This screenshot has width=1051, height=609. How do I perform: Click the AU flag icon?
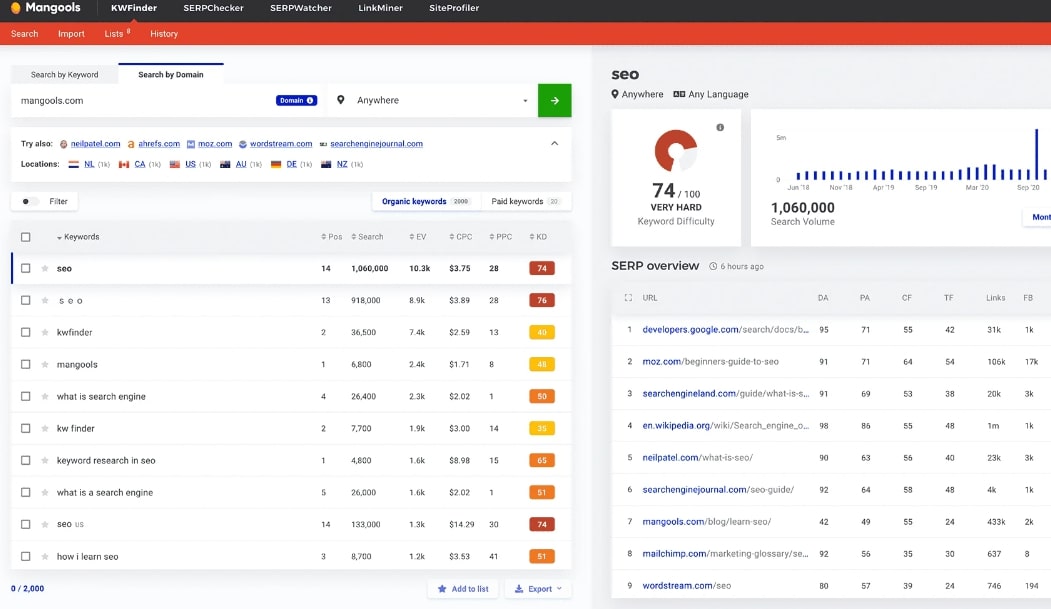pos(225,164)
